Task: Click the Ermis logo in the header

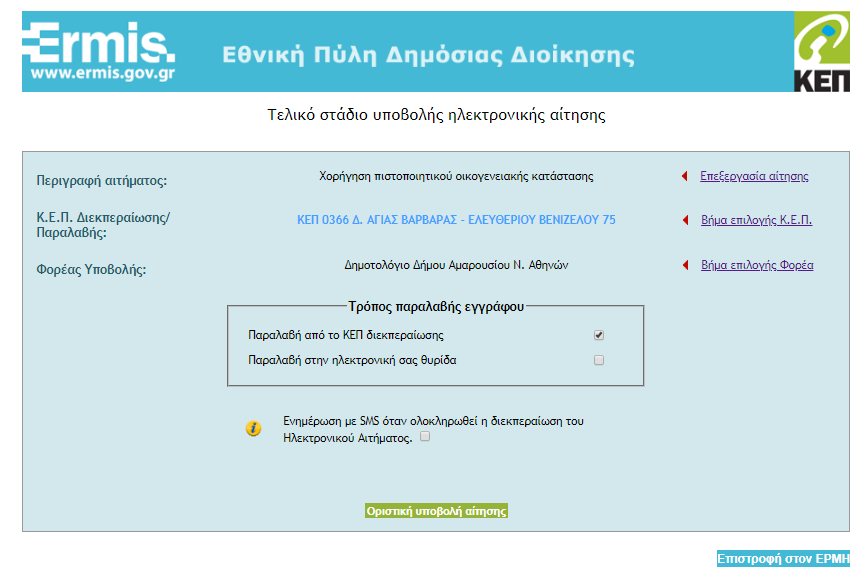Action: (98, 52)
